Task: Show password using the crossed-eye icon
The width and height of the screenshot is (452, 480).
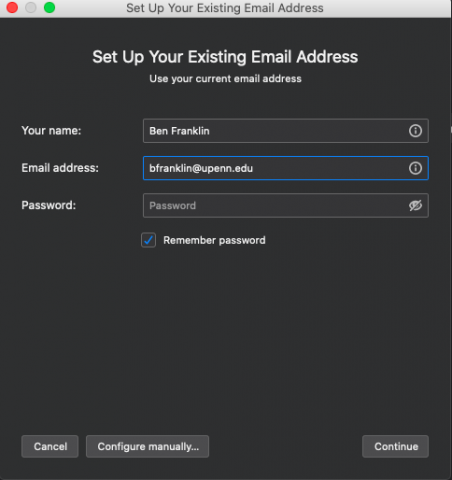Action: point(415,205)
